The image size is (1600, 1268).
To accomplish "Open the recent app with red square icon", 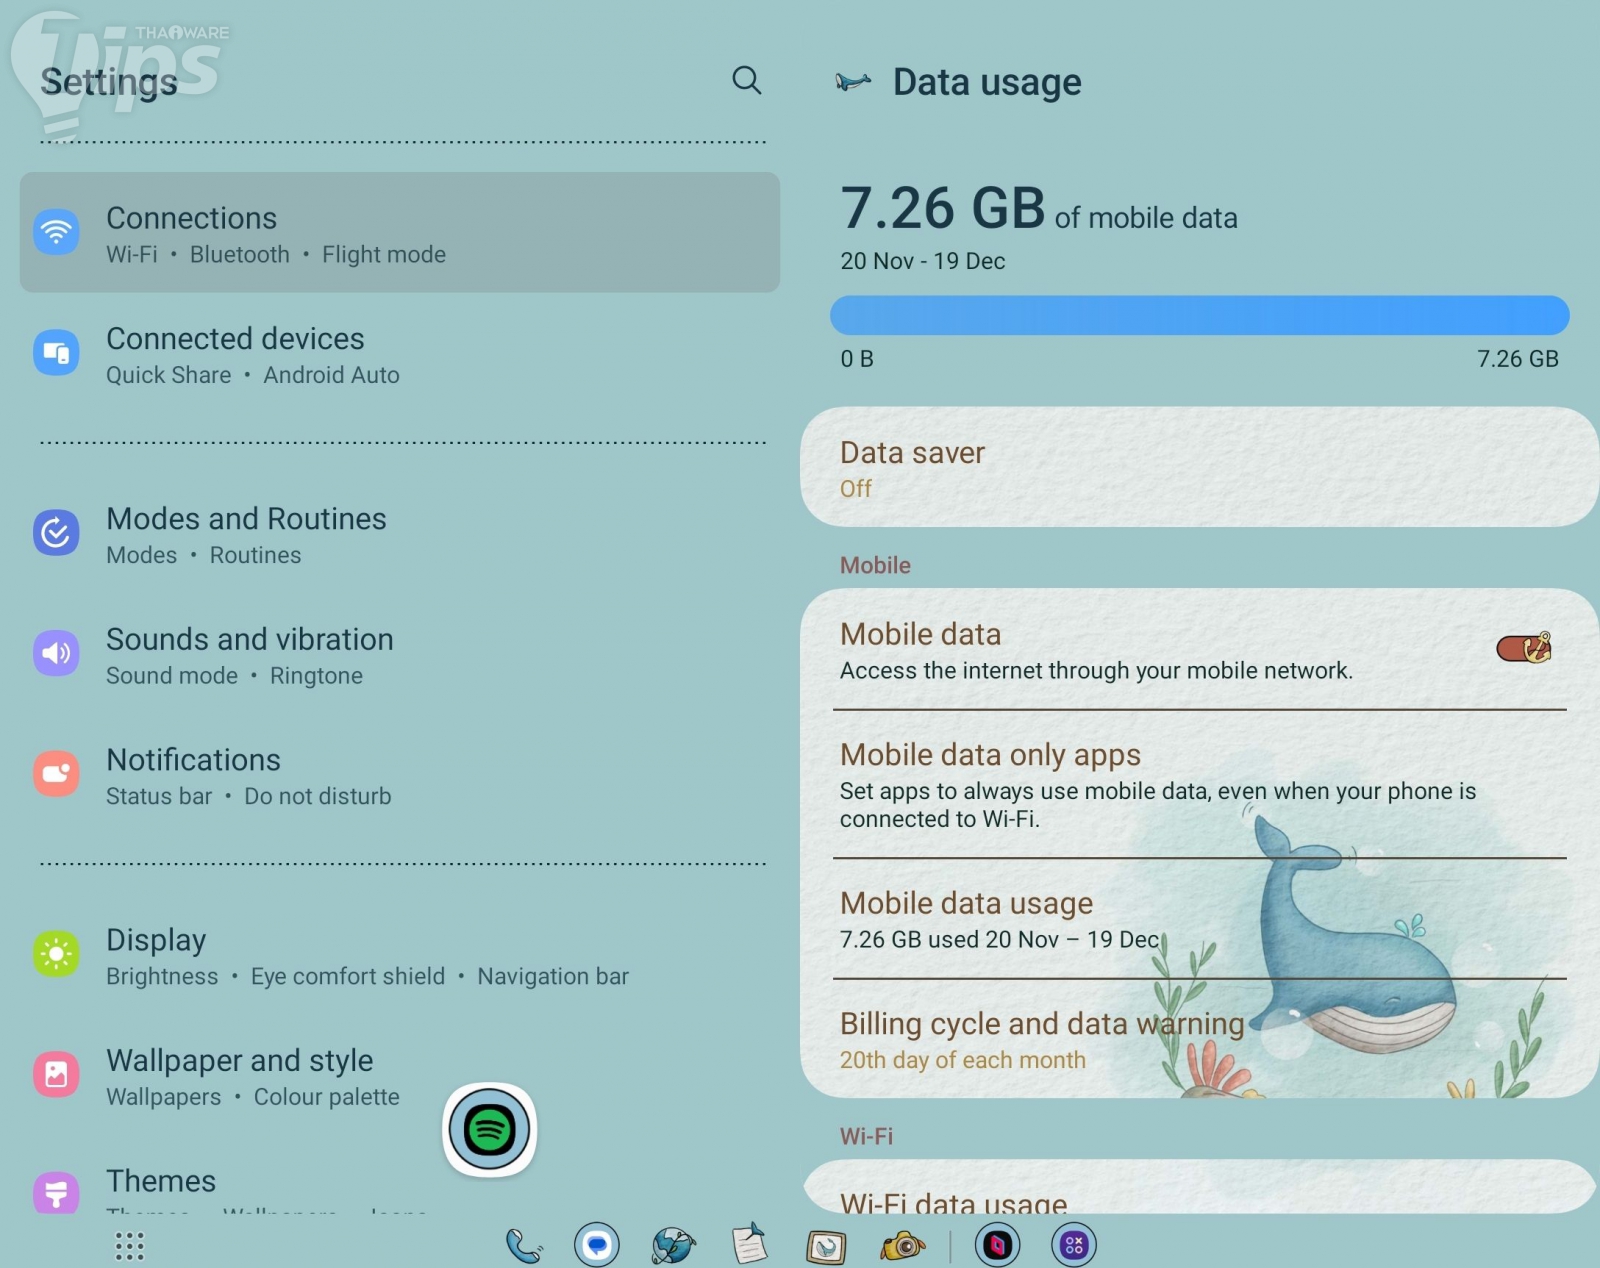I will click(997, 1245).
